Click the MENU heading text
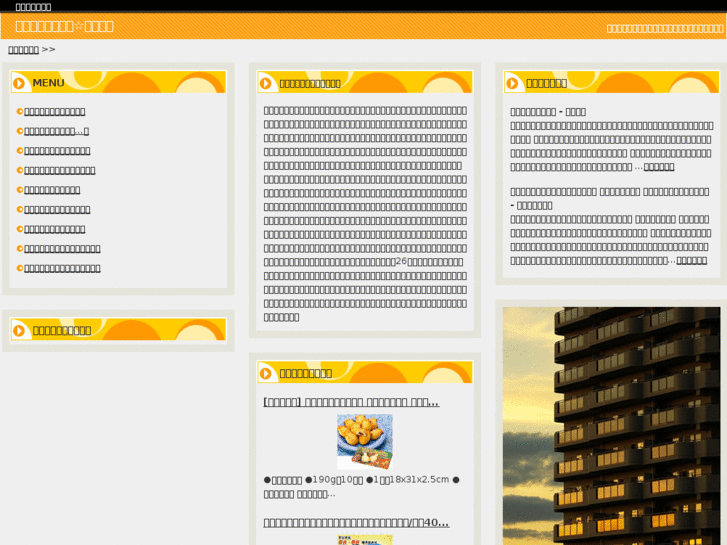Viewport: 727px width, 545px height. tap(48, 83)
